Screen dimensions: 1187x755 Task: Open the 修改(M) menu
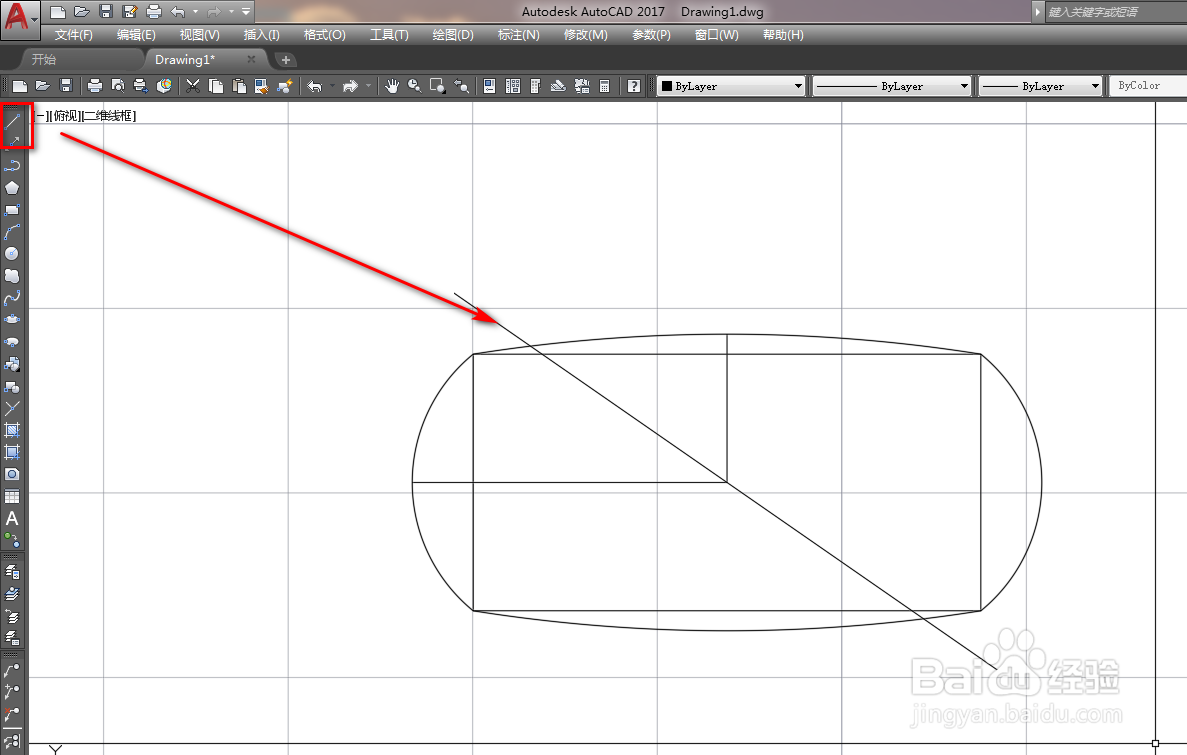[x=585, y=35]
